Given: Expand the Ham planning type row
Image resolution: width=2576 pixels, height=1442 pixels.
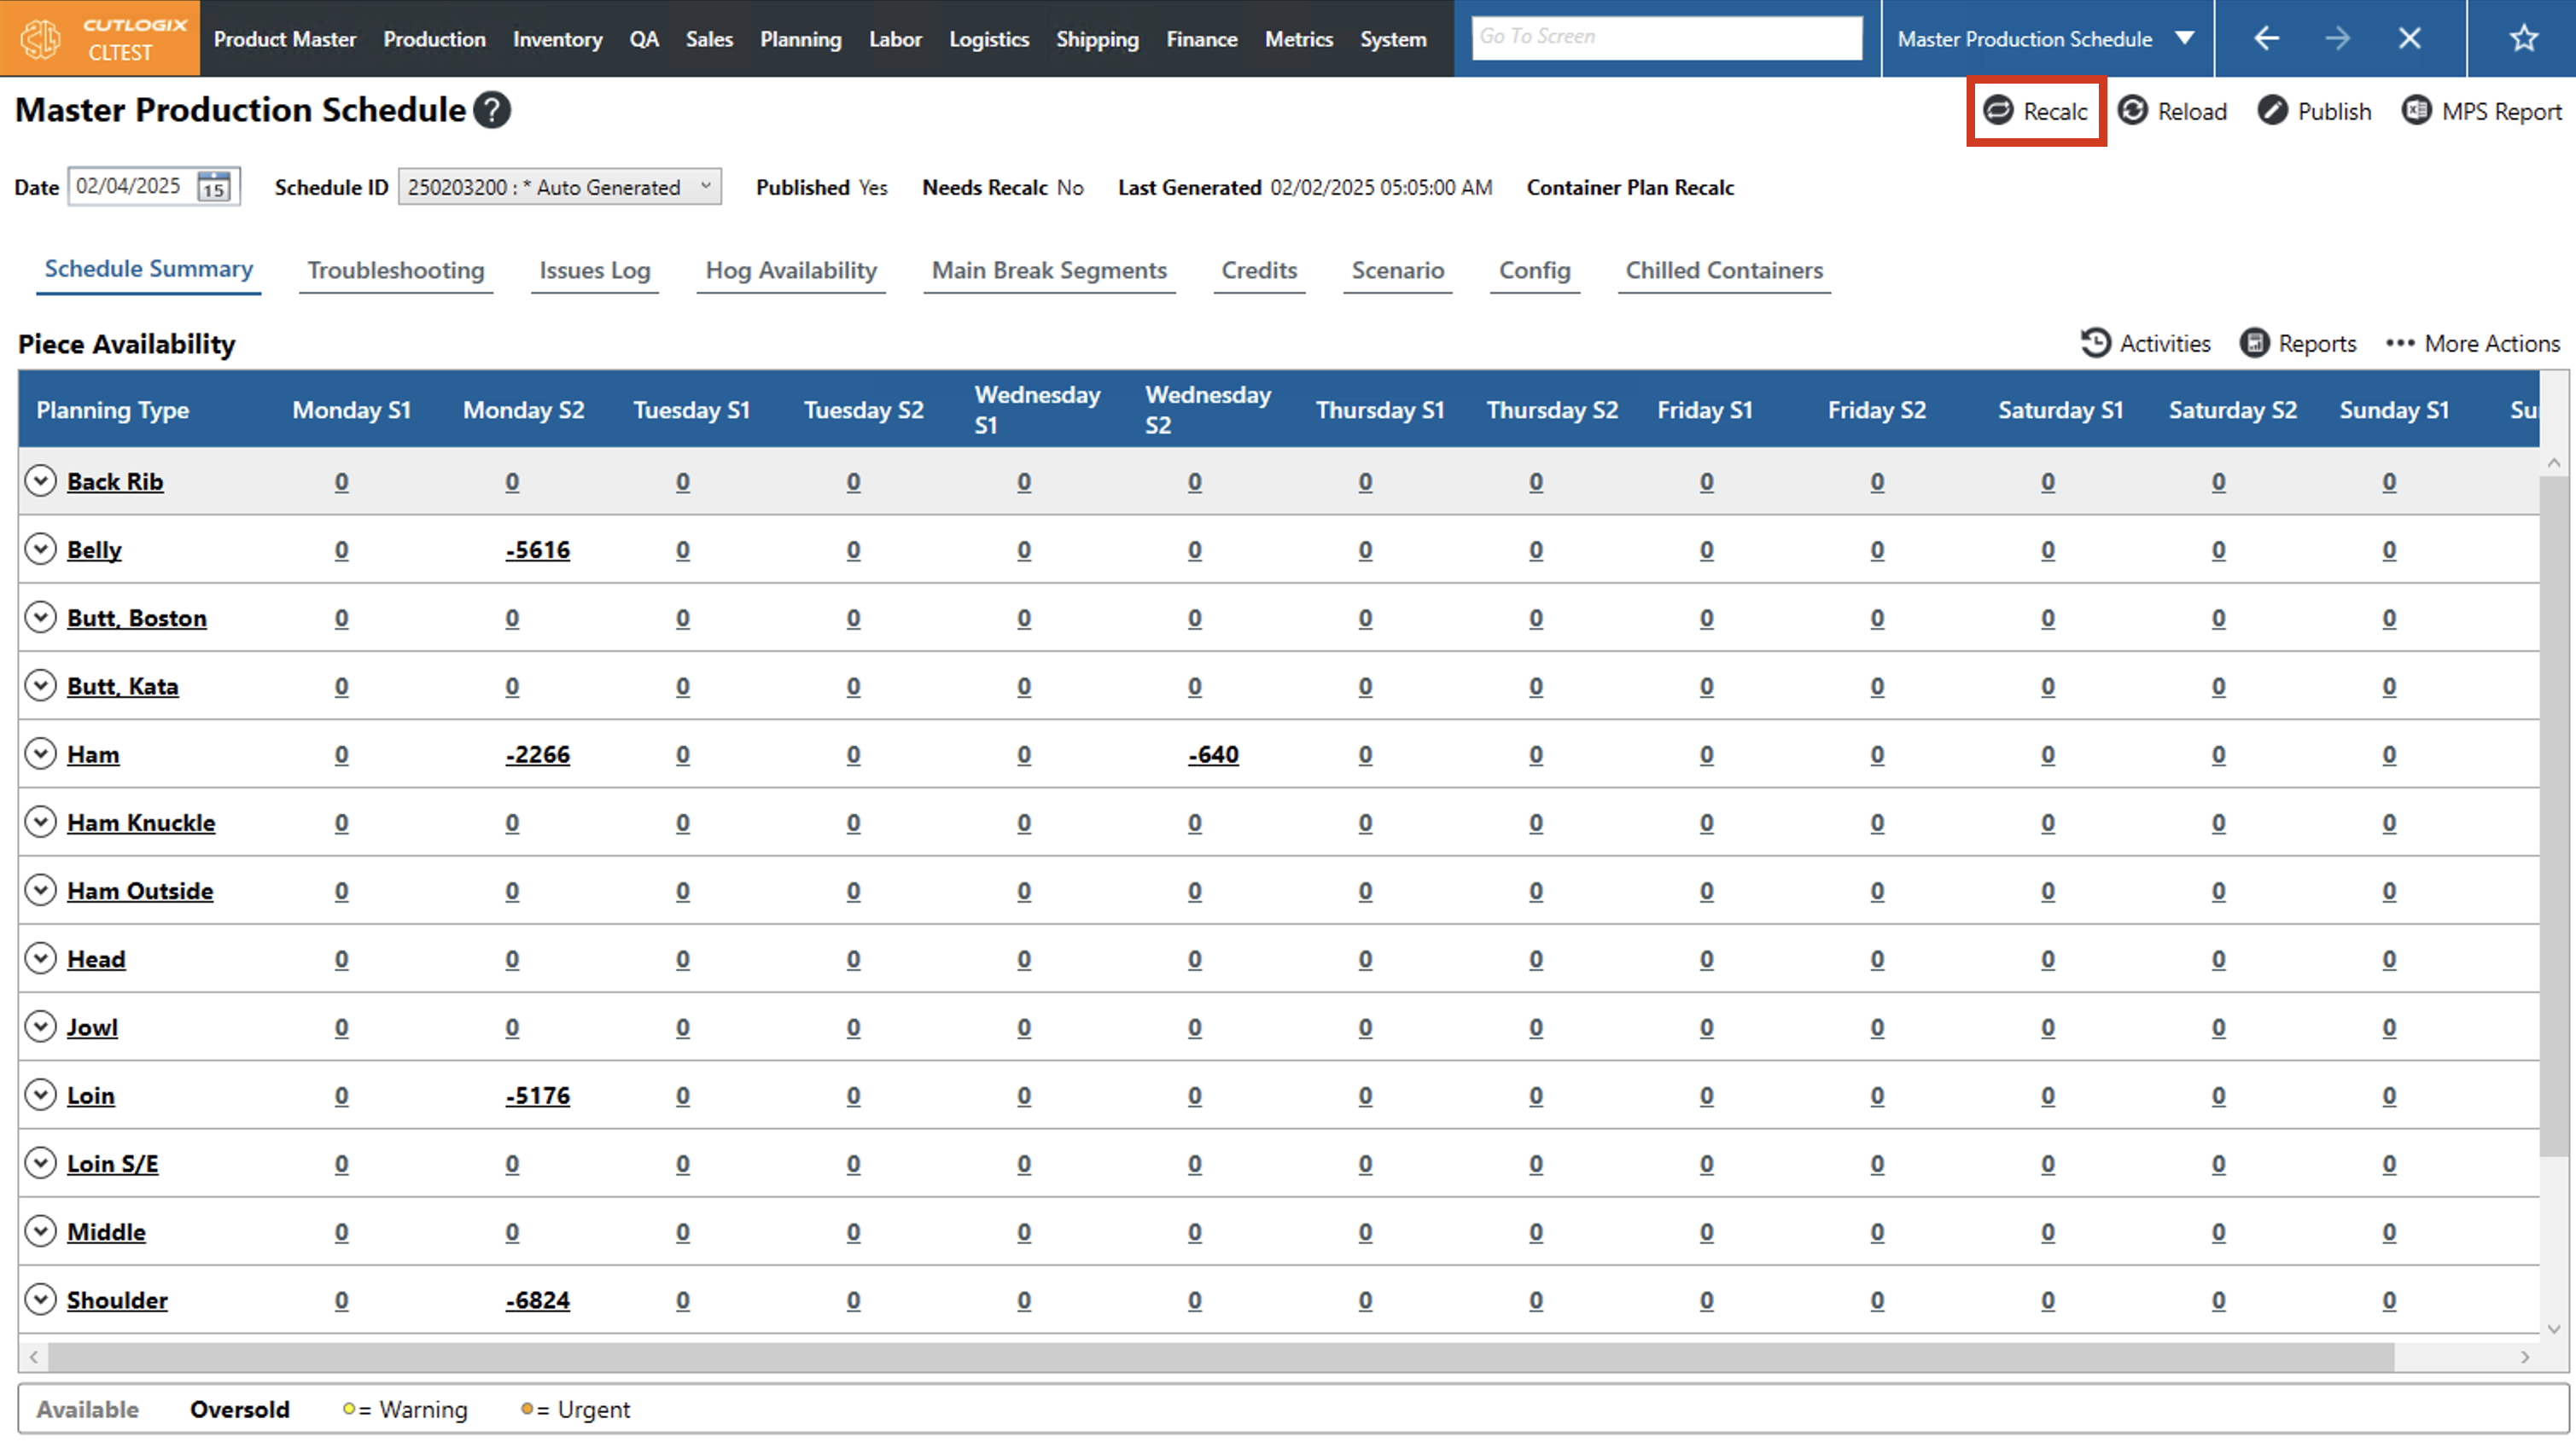Looking at the screenshot, I should pos(40,754).
